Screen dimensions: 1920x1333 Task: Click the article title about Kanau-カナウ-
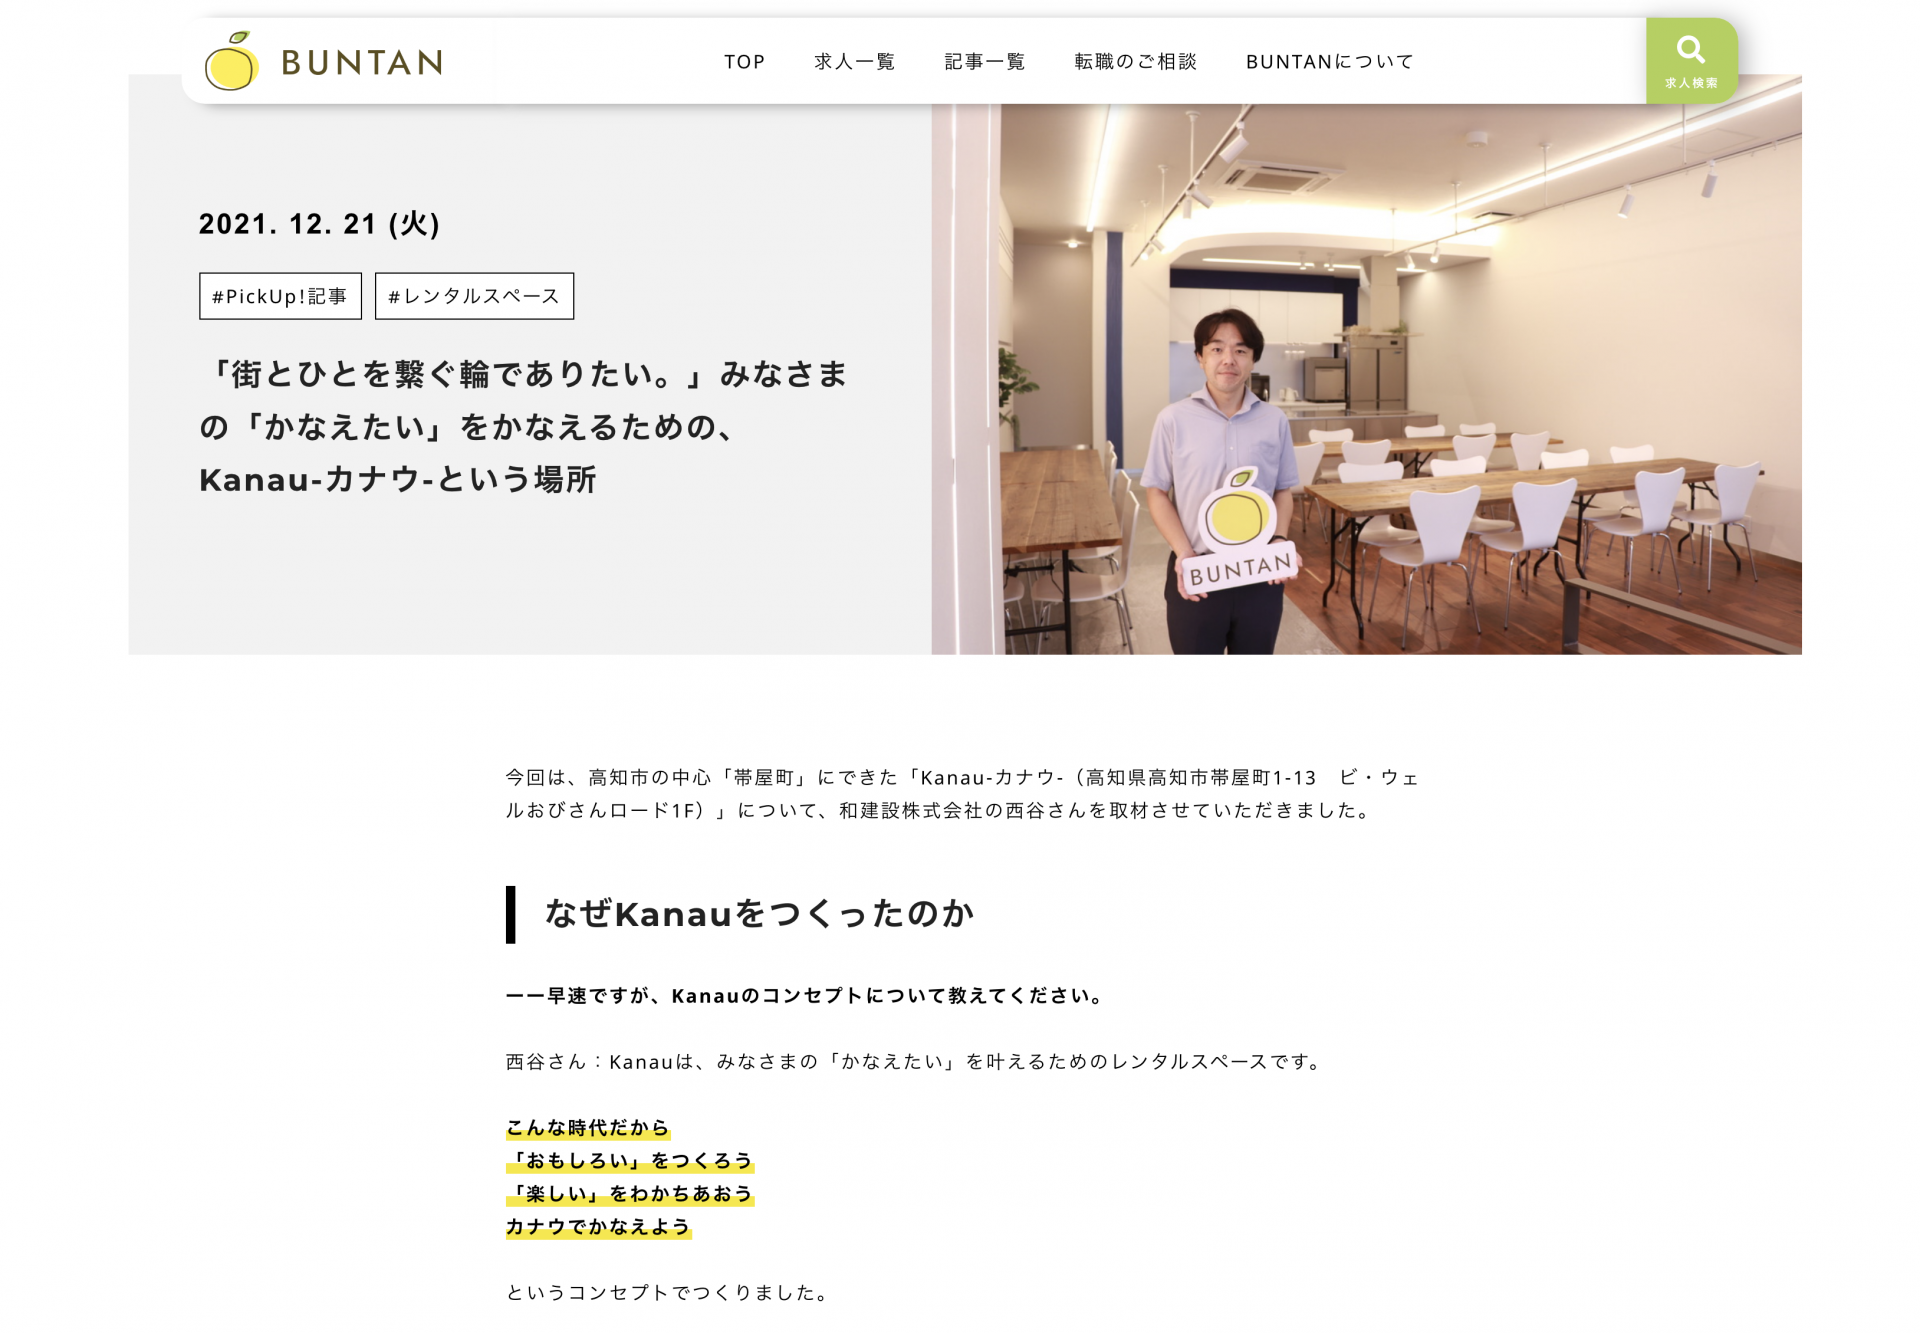coord(523,427)
